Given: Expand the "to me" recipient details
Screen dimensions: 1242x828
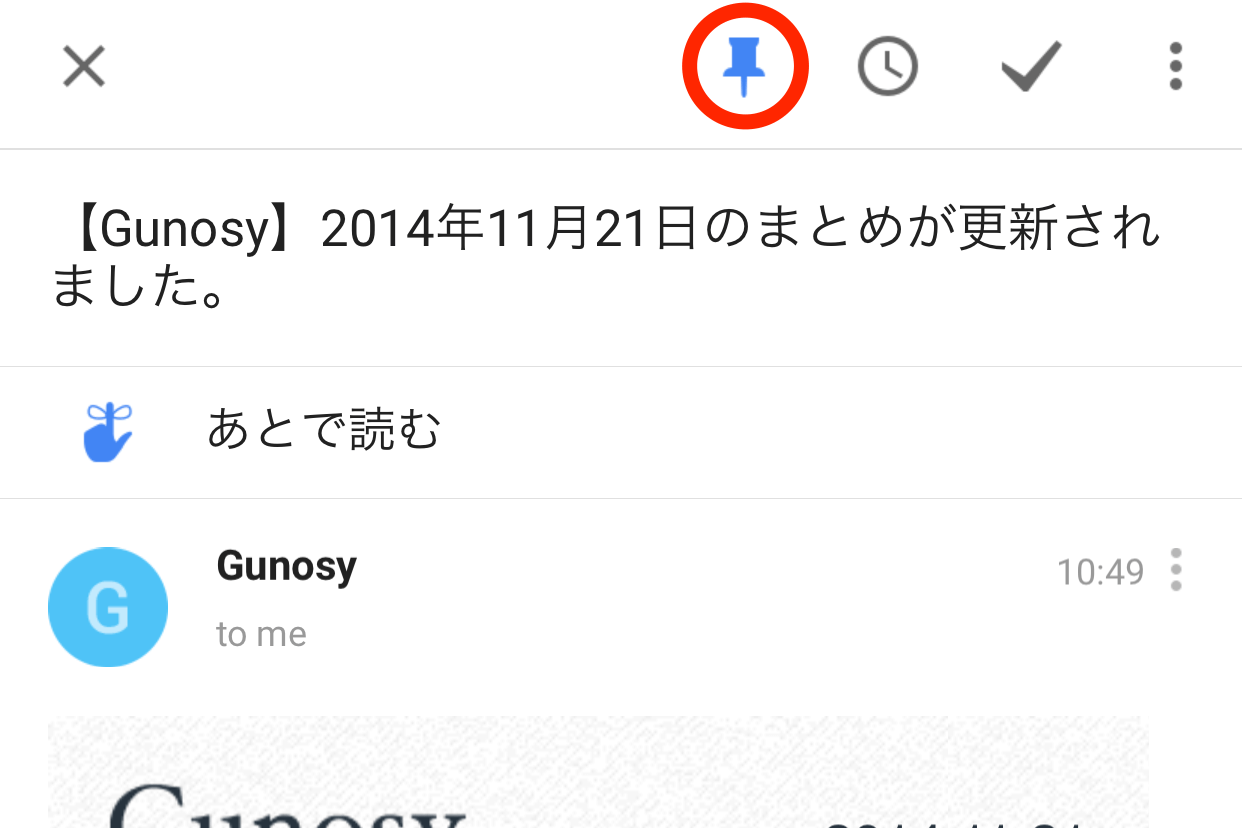Looking at the screenshot, I should 261,634.
